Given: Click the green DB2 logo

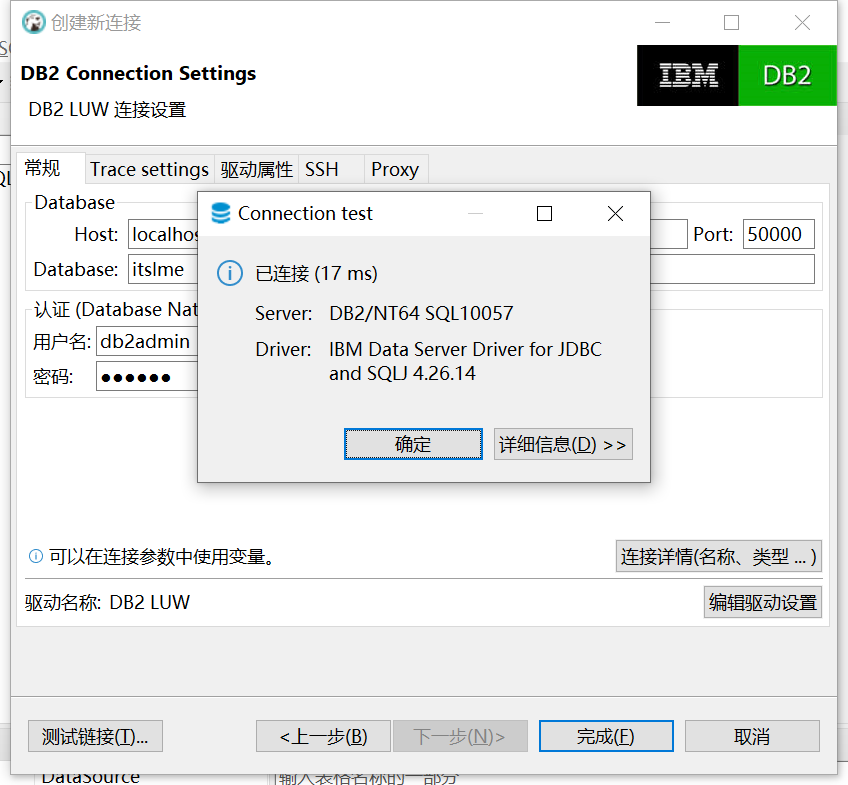Looking at the screenshot, I should [787, 76].
